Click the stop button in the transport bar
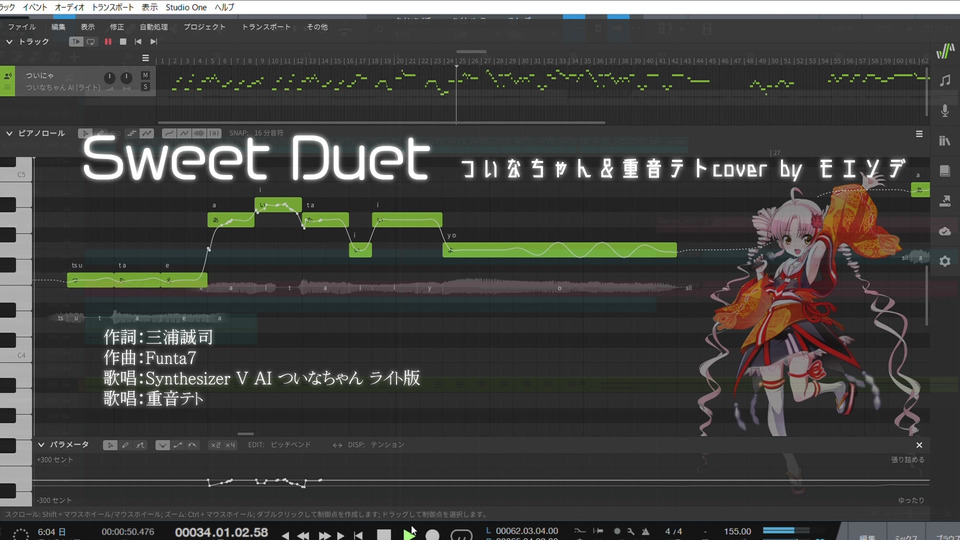This screenshot has width=960, height=540. (384, 535)
